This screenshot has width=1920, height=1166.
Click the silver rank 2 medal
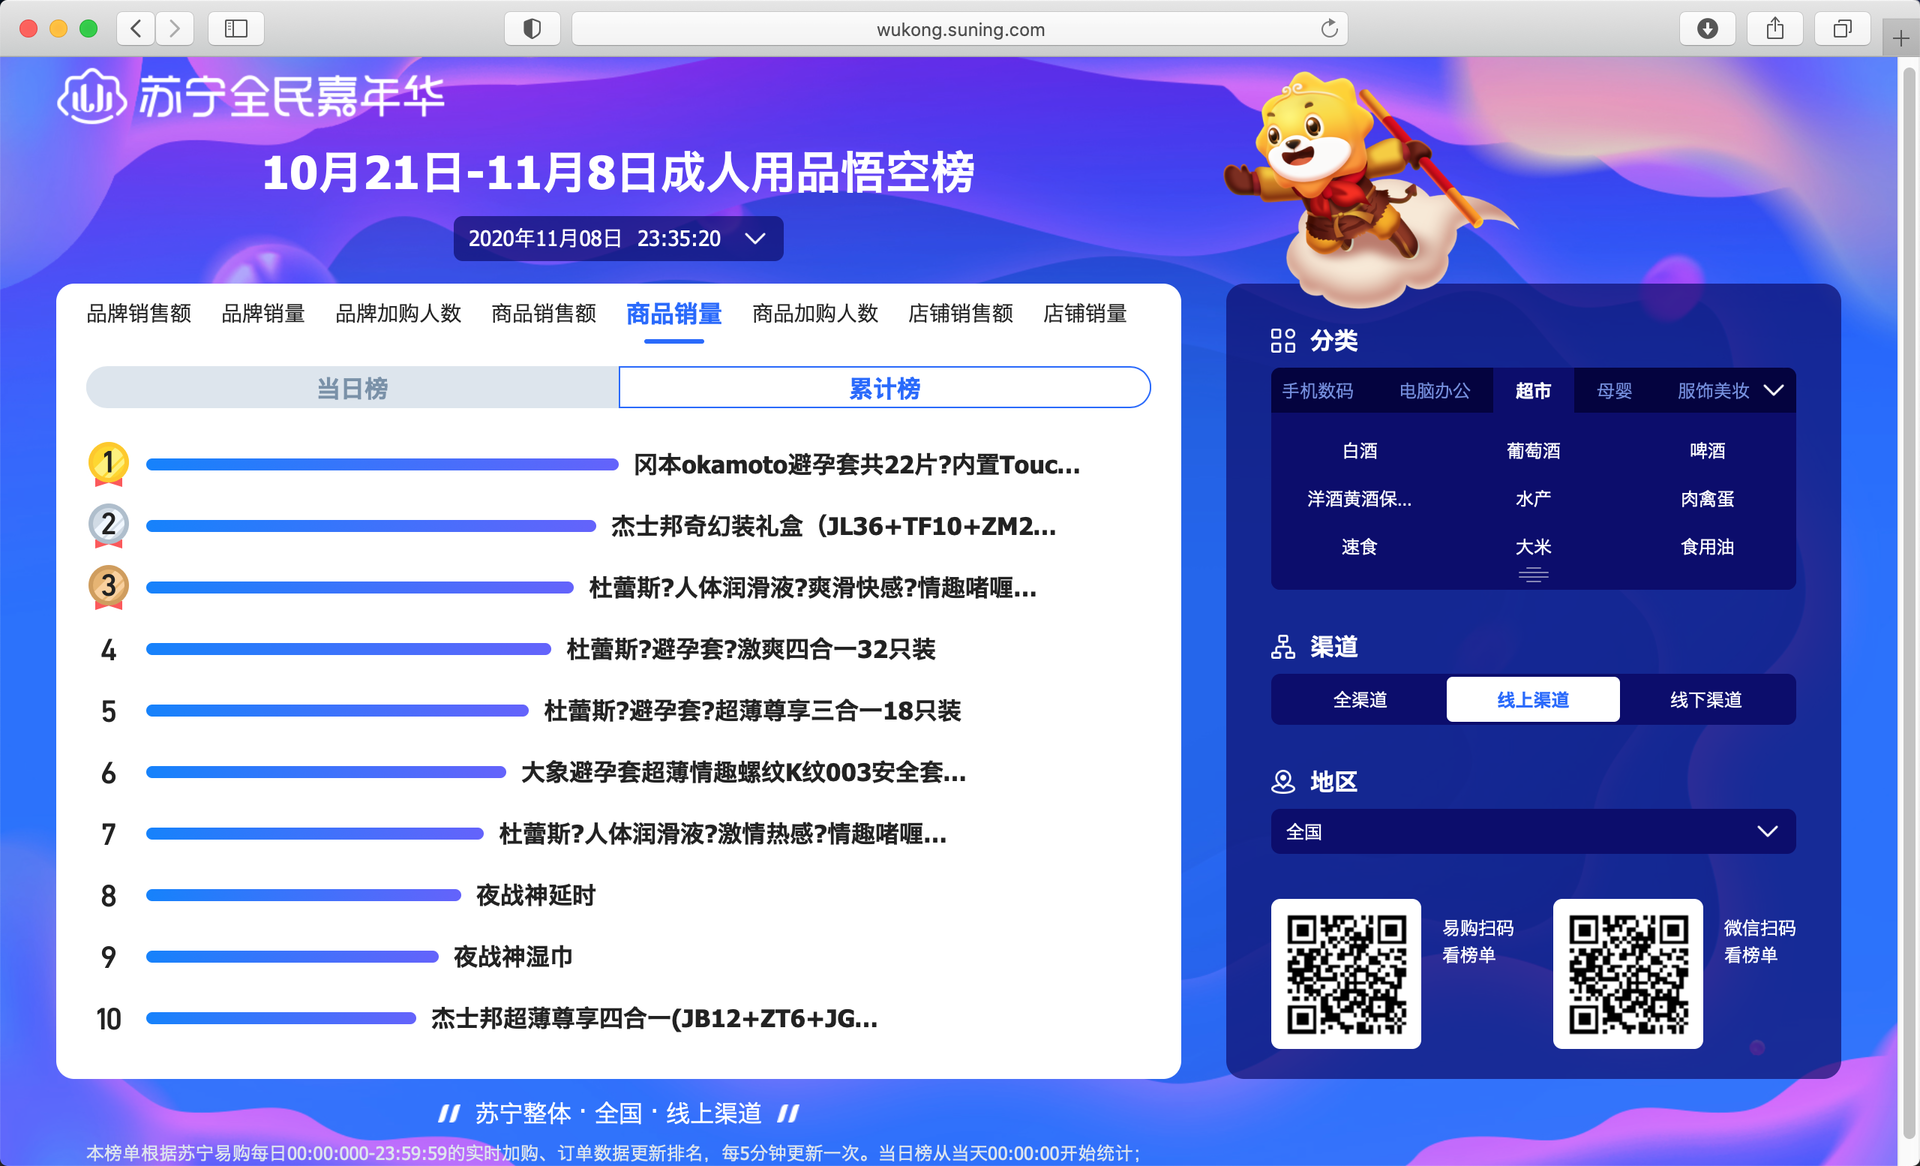[108, 526]
